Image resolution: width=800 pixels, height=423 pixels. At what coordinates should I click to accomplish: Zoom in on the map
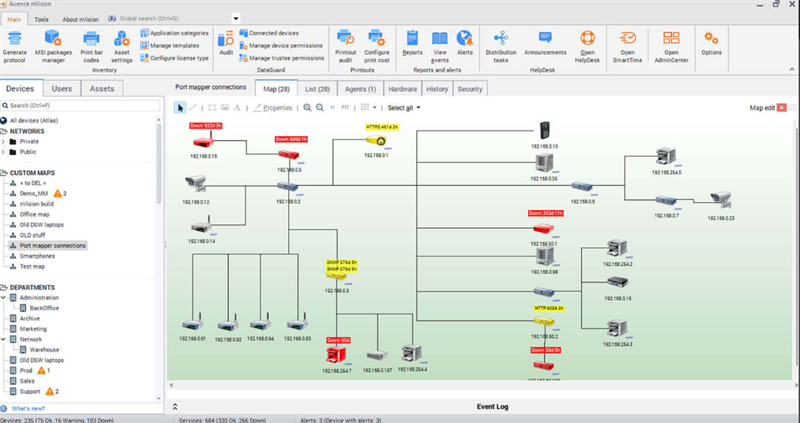point(307,108)
